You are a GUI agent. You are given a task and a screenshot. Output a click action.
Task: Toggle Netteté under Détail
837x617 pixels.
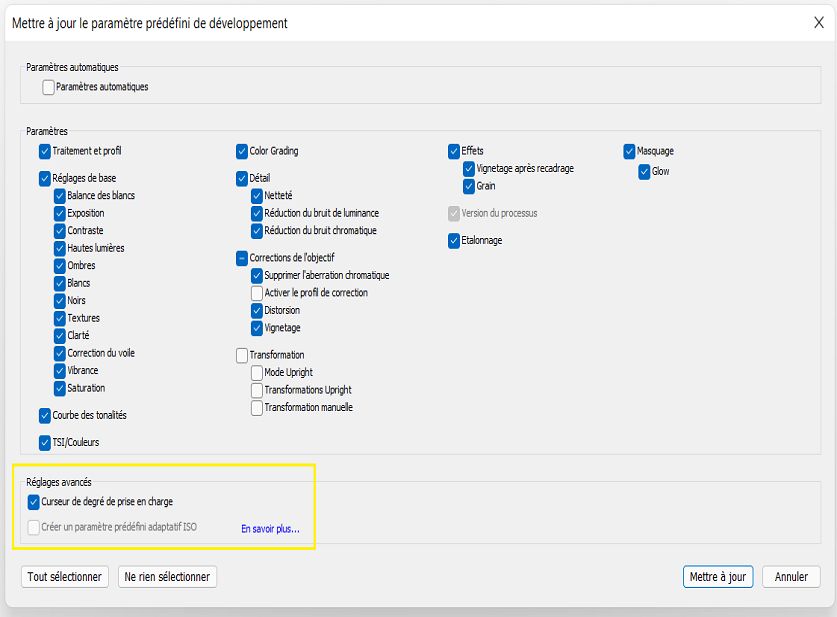[x=257, y=196]
